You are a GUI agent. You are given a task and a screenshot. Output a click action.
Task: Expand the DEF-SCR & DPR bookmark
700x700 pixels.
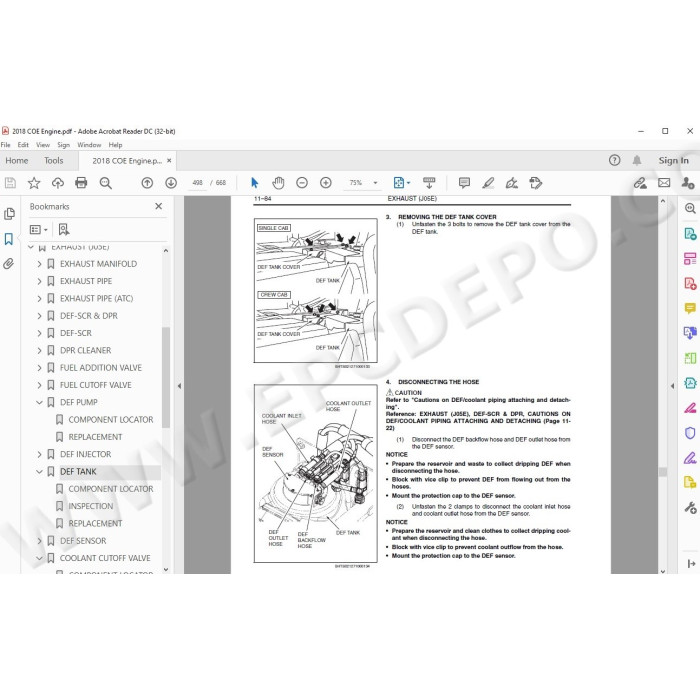click(39, 316)
